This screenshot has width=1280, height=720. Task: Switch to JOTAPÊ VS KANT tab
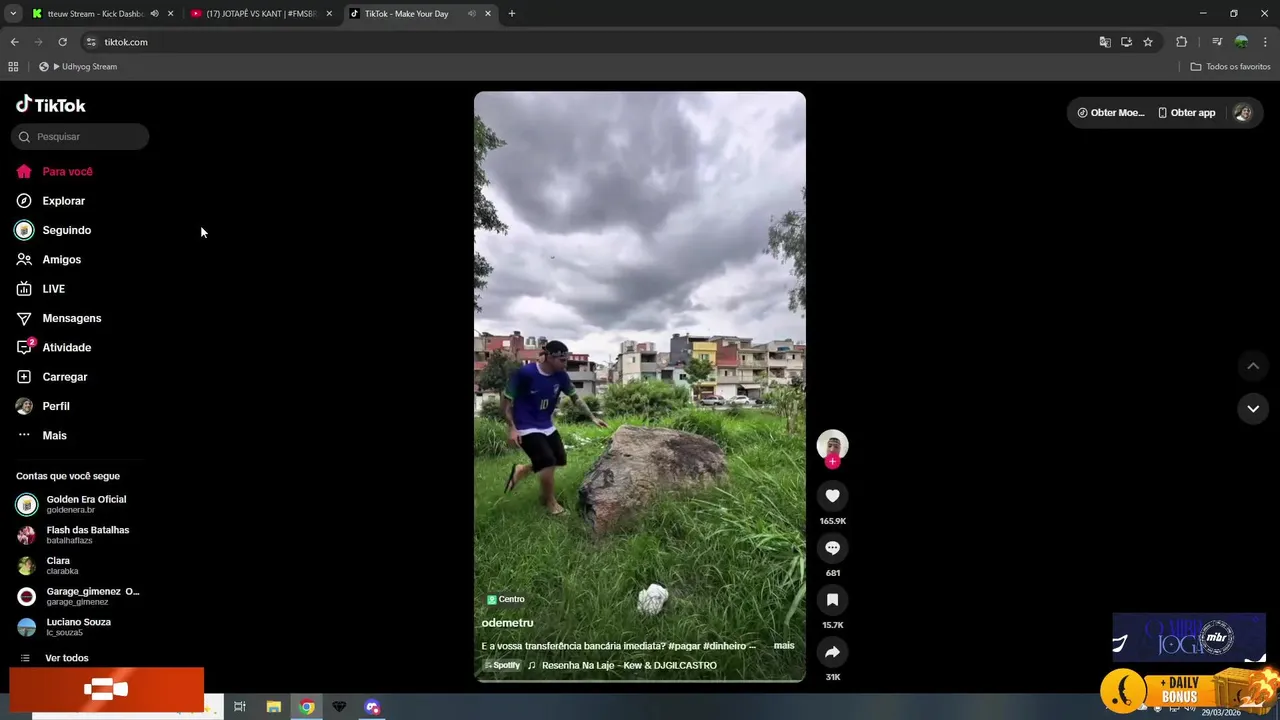[260, 14]
